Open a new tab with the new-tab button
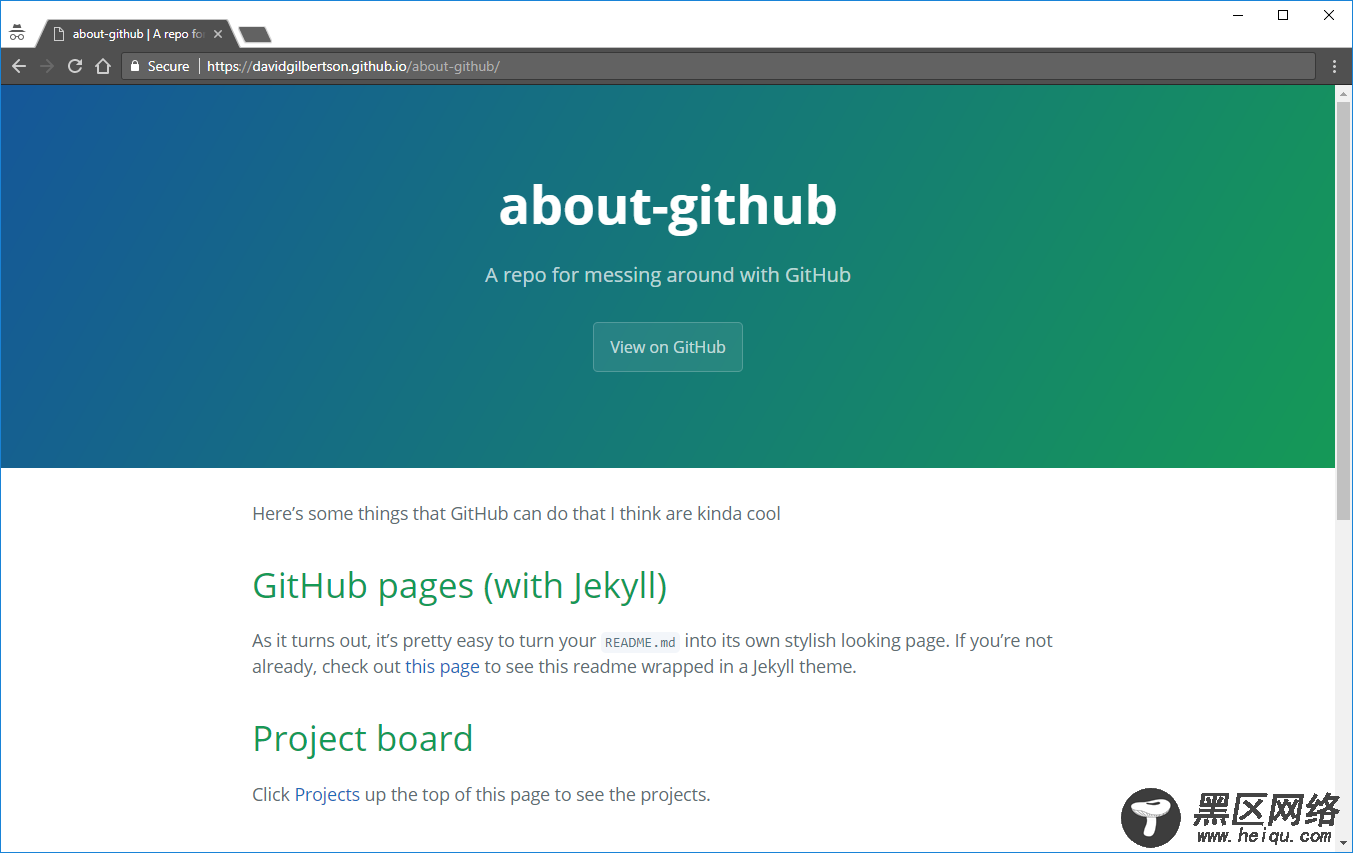Viewport: 1353px width, 853px height. [255, 35]
